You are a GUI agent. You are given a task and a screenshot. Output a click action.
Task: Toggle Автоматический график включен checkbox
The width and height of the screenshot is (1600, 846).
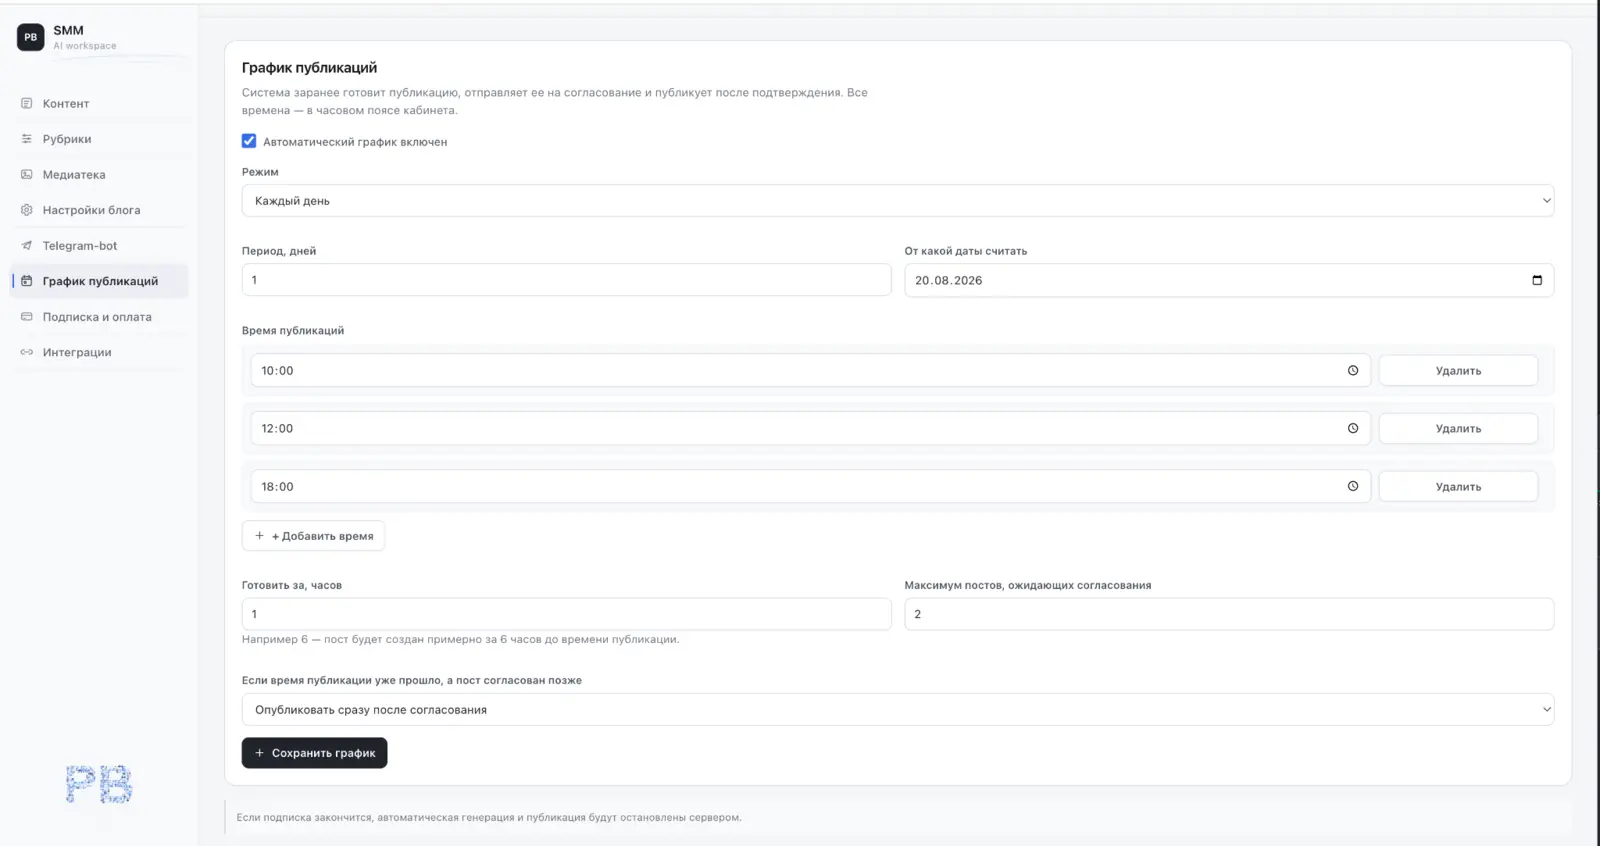(x=249, y=141)
